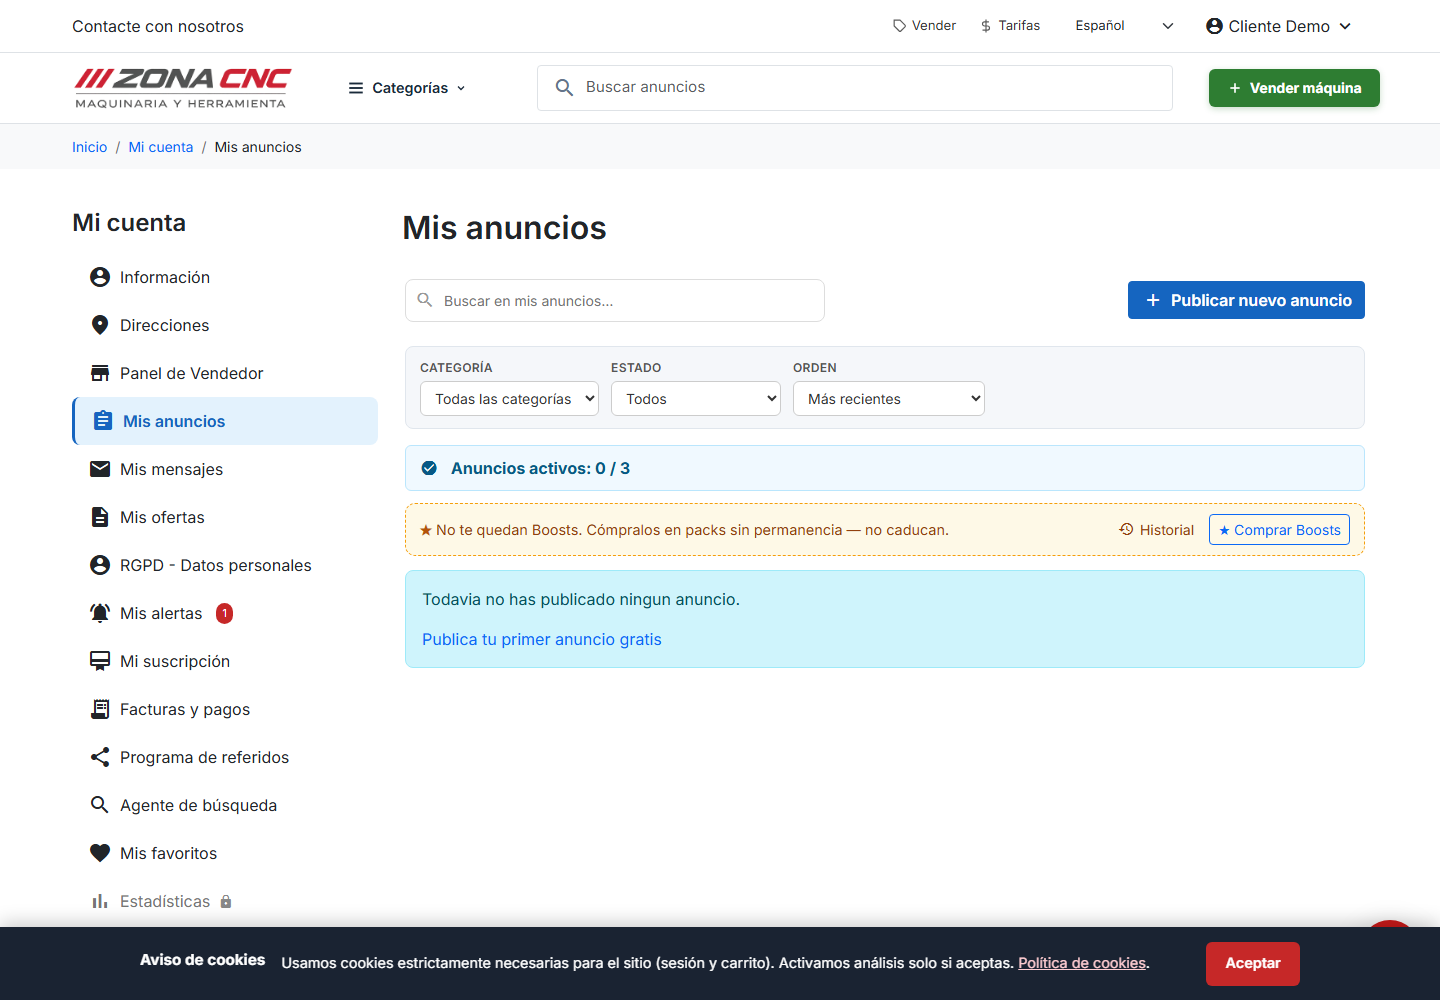This screenshot has height=1000, width=1440.
Task: Click Publicar nuevo anuncio button
Action: (1246, 300)
